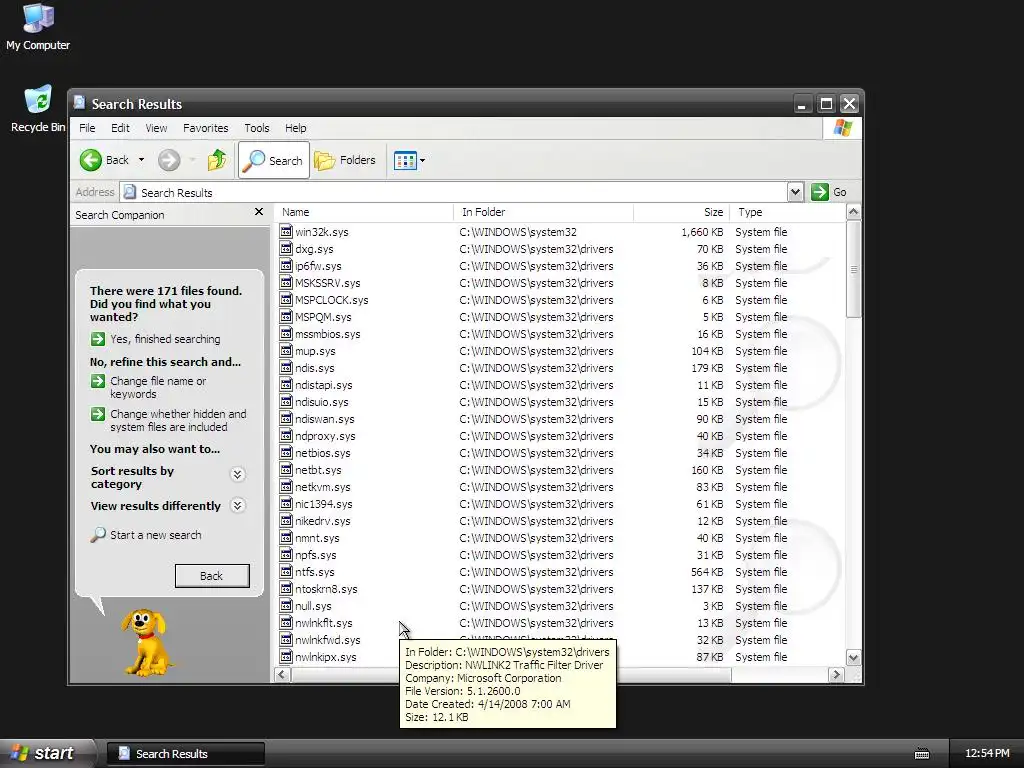Select the nikedrv.sys file icon
Screen dimensions: 1024x768
pyautogui.click(x=285, y=520)
